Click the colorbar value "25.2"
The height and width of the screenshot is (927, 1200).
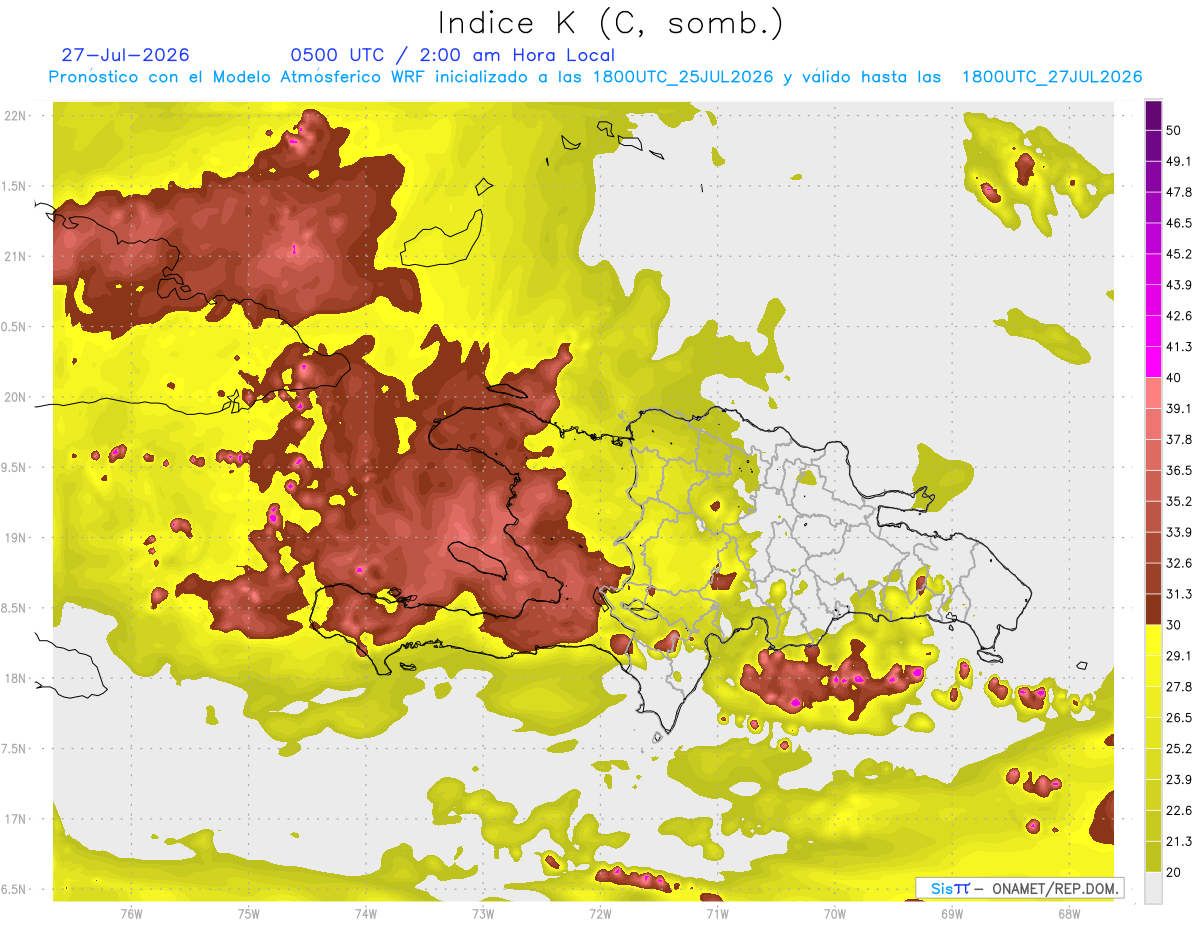1179,749
